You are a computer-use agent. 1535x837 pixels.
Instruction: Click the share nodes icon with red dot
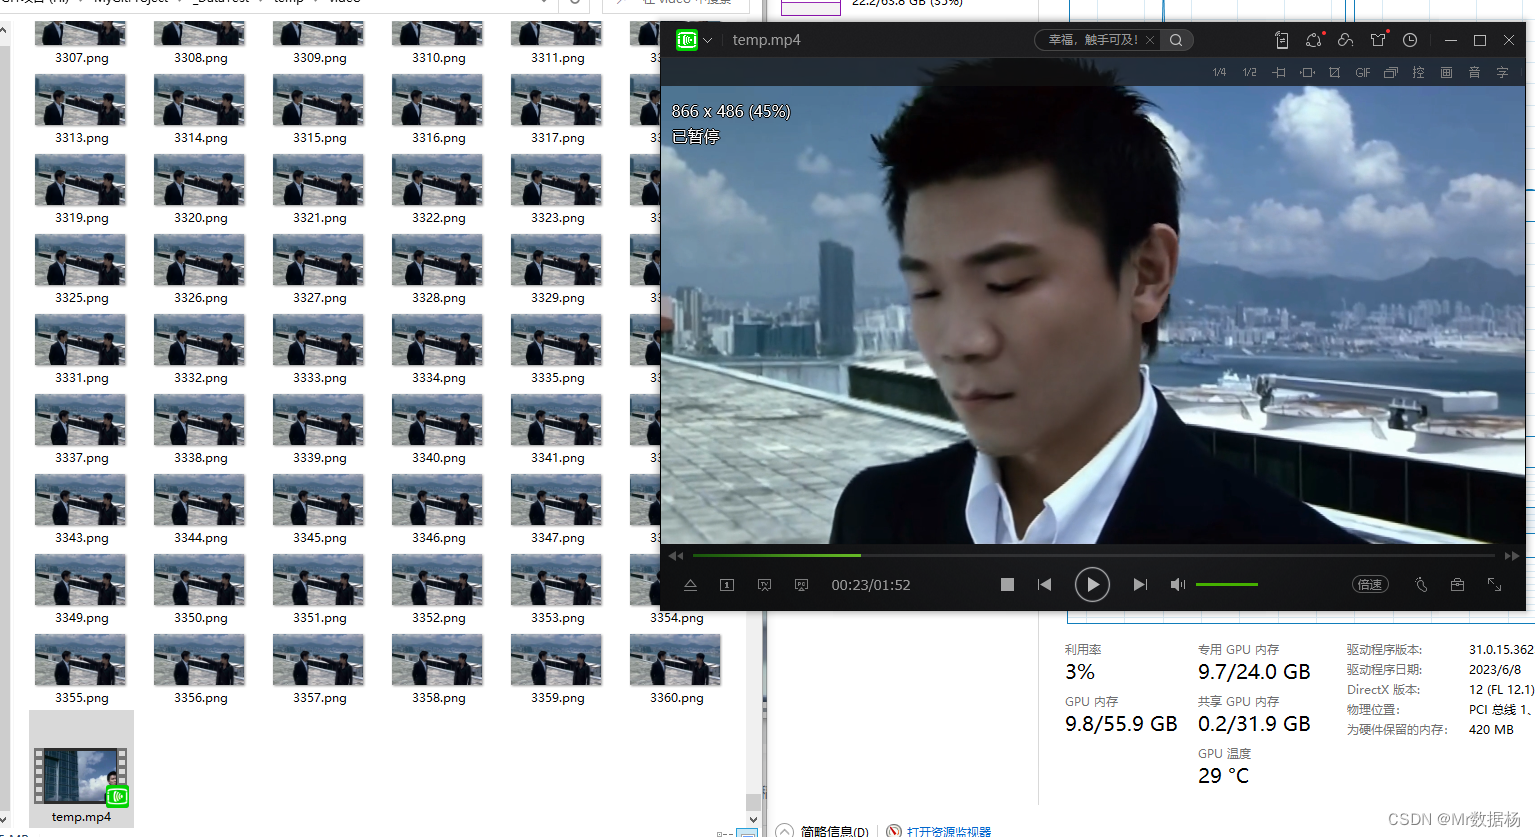pyautogui.click(x=1314, y=40)
